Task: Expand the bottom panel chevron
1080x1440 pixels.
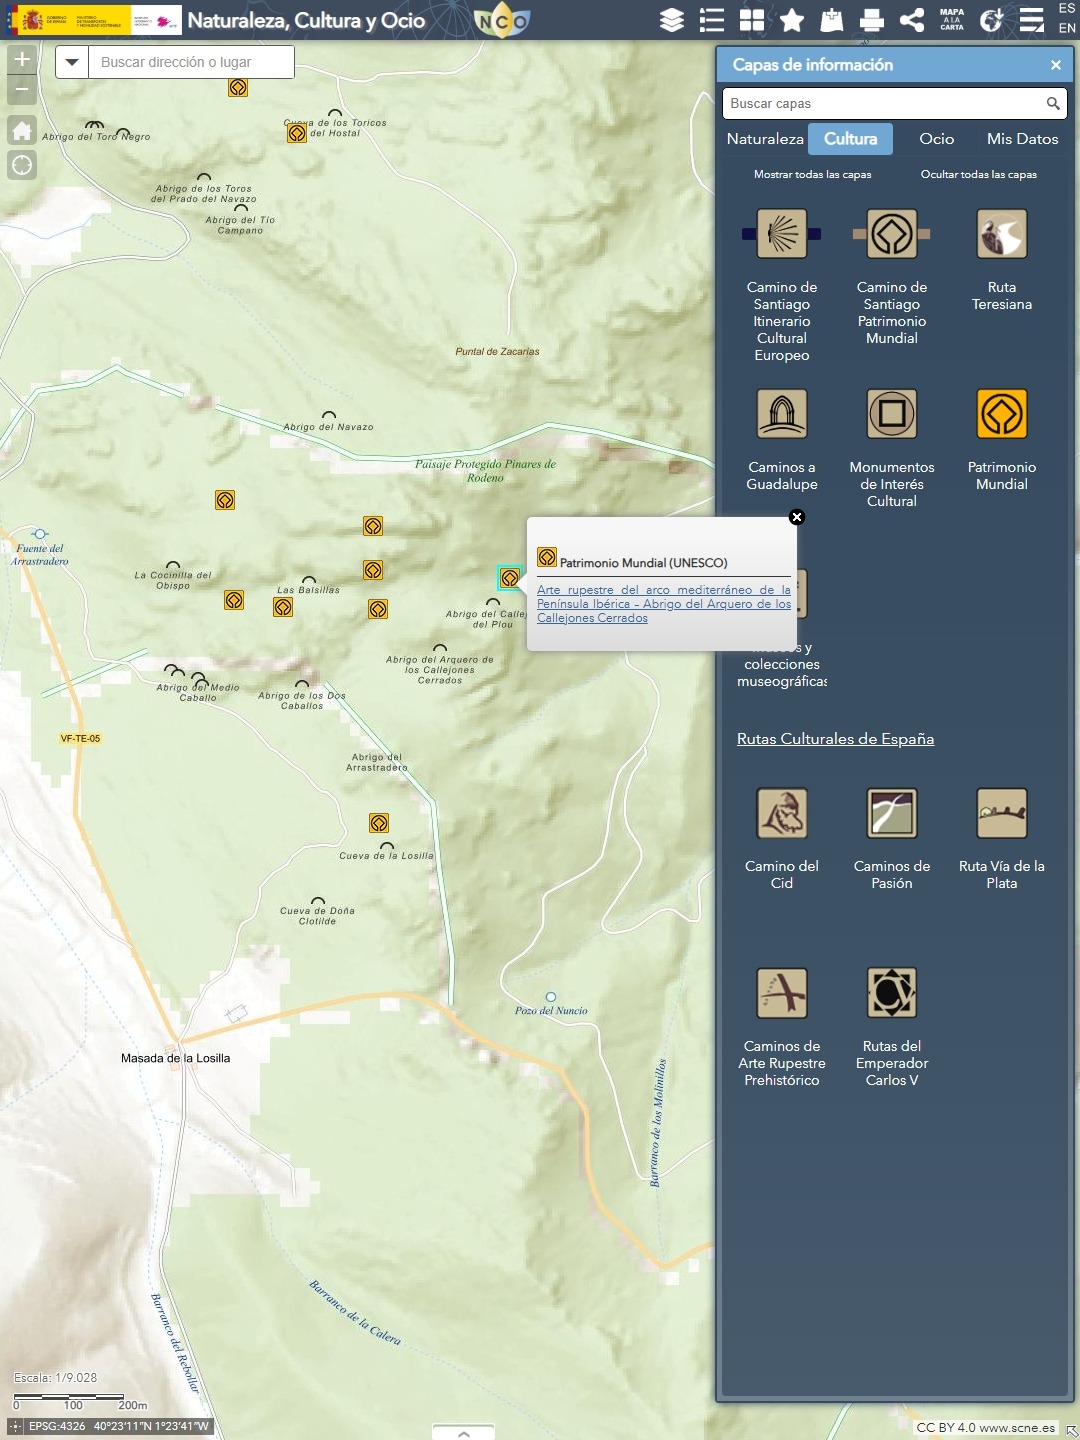Action: pyautogui.click(x=463, y=1432)
